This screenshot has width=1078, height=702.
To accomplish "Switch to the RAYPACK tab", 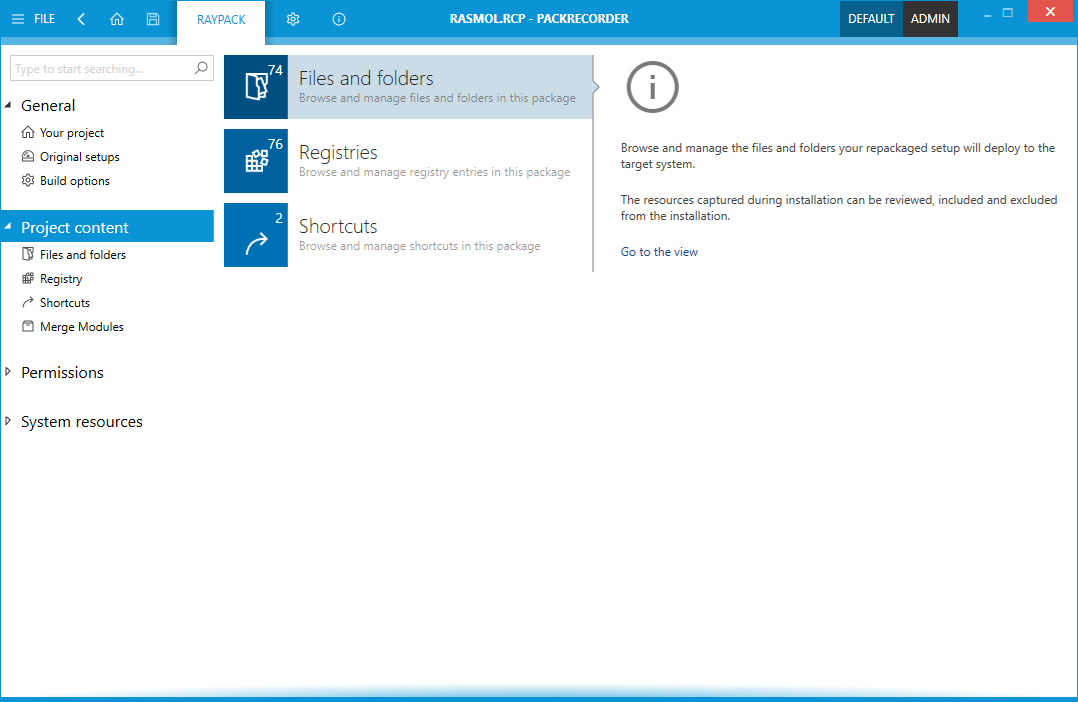I will [221, 20].
